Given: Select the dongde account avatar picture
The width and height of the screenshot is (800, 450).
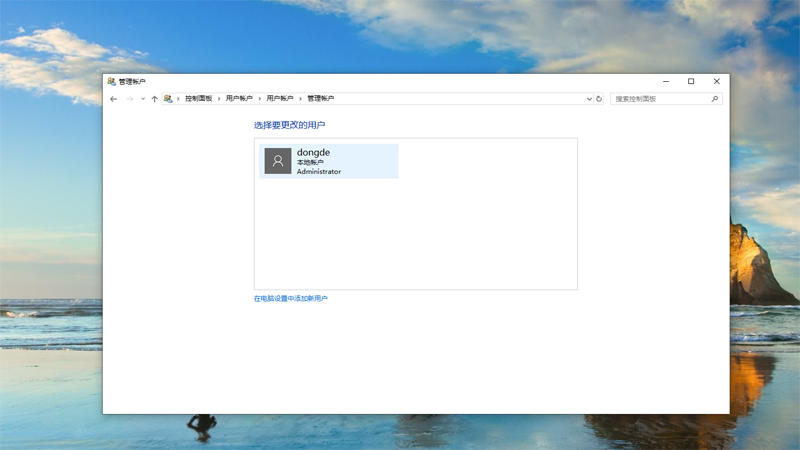Looking at the screenshot, I should 278,161.
